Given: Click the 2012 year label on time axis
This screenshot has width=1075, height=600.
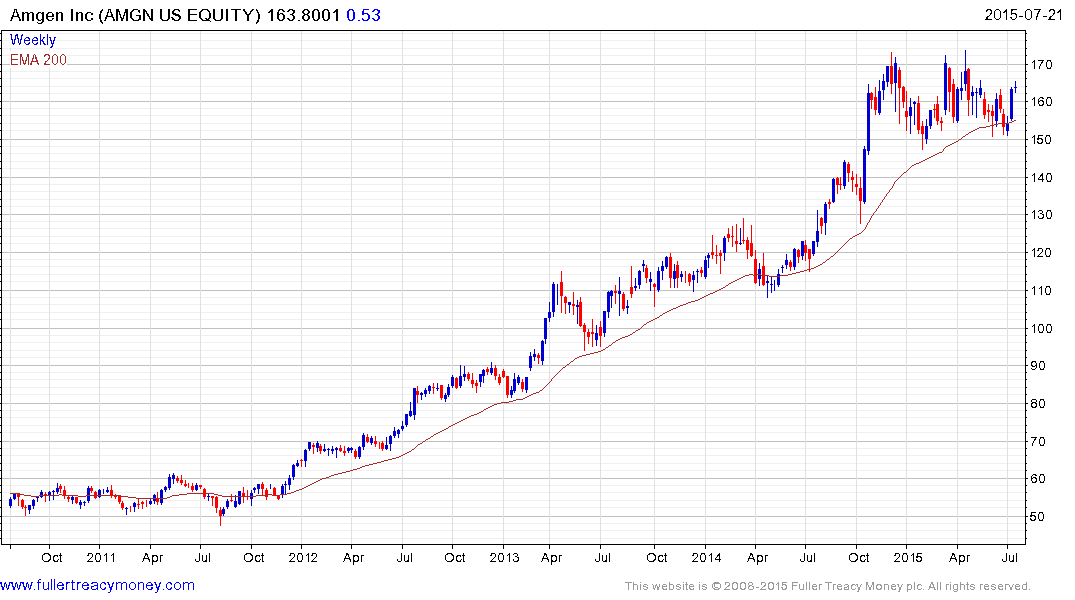Looking at the screenshot, I should point(303,557).
